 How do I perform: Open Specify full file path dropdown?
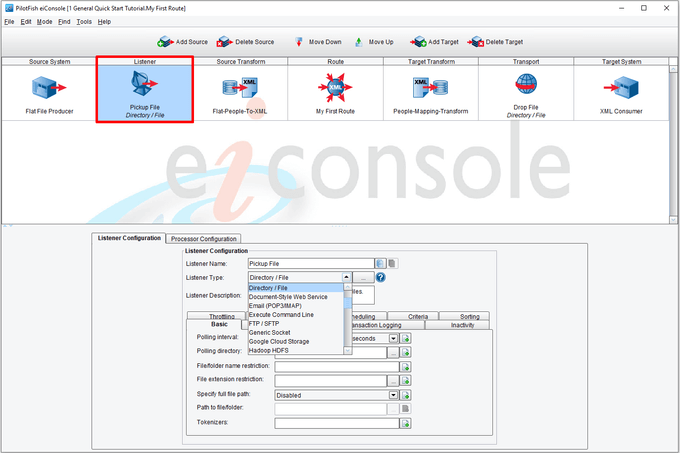[393, 395]
